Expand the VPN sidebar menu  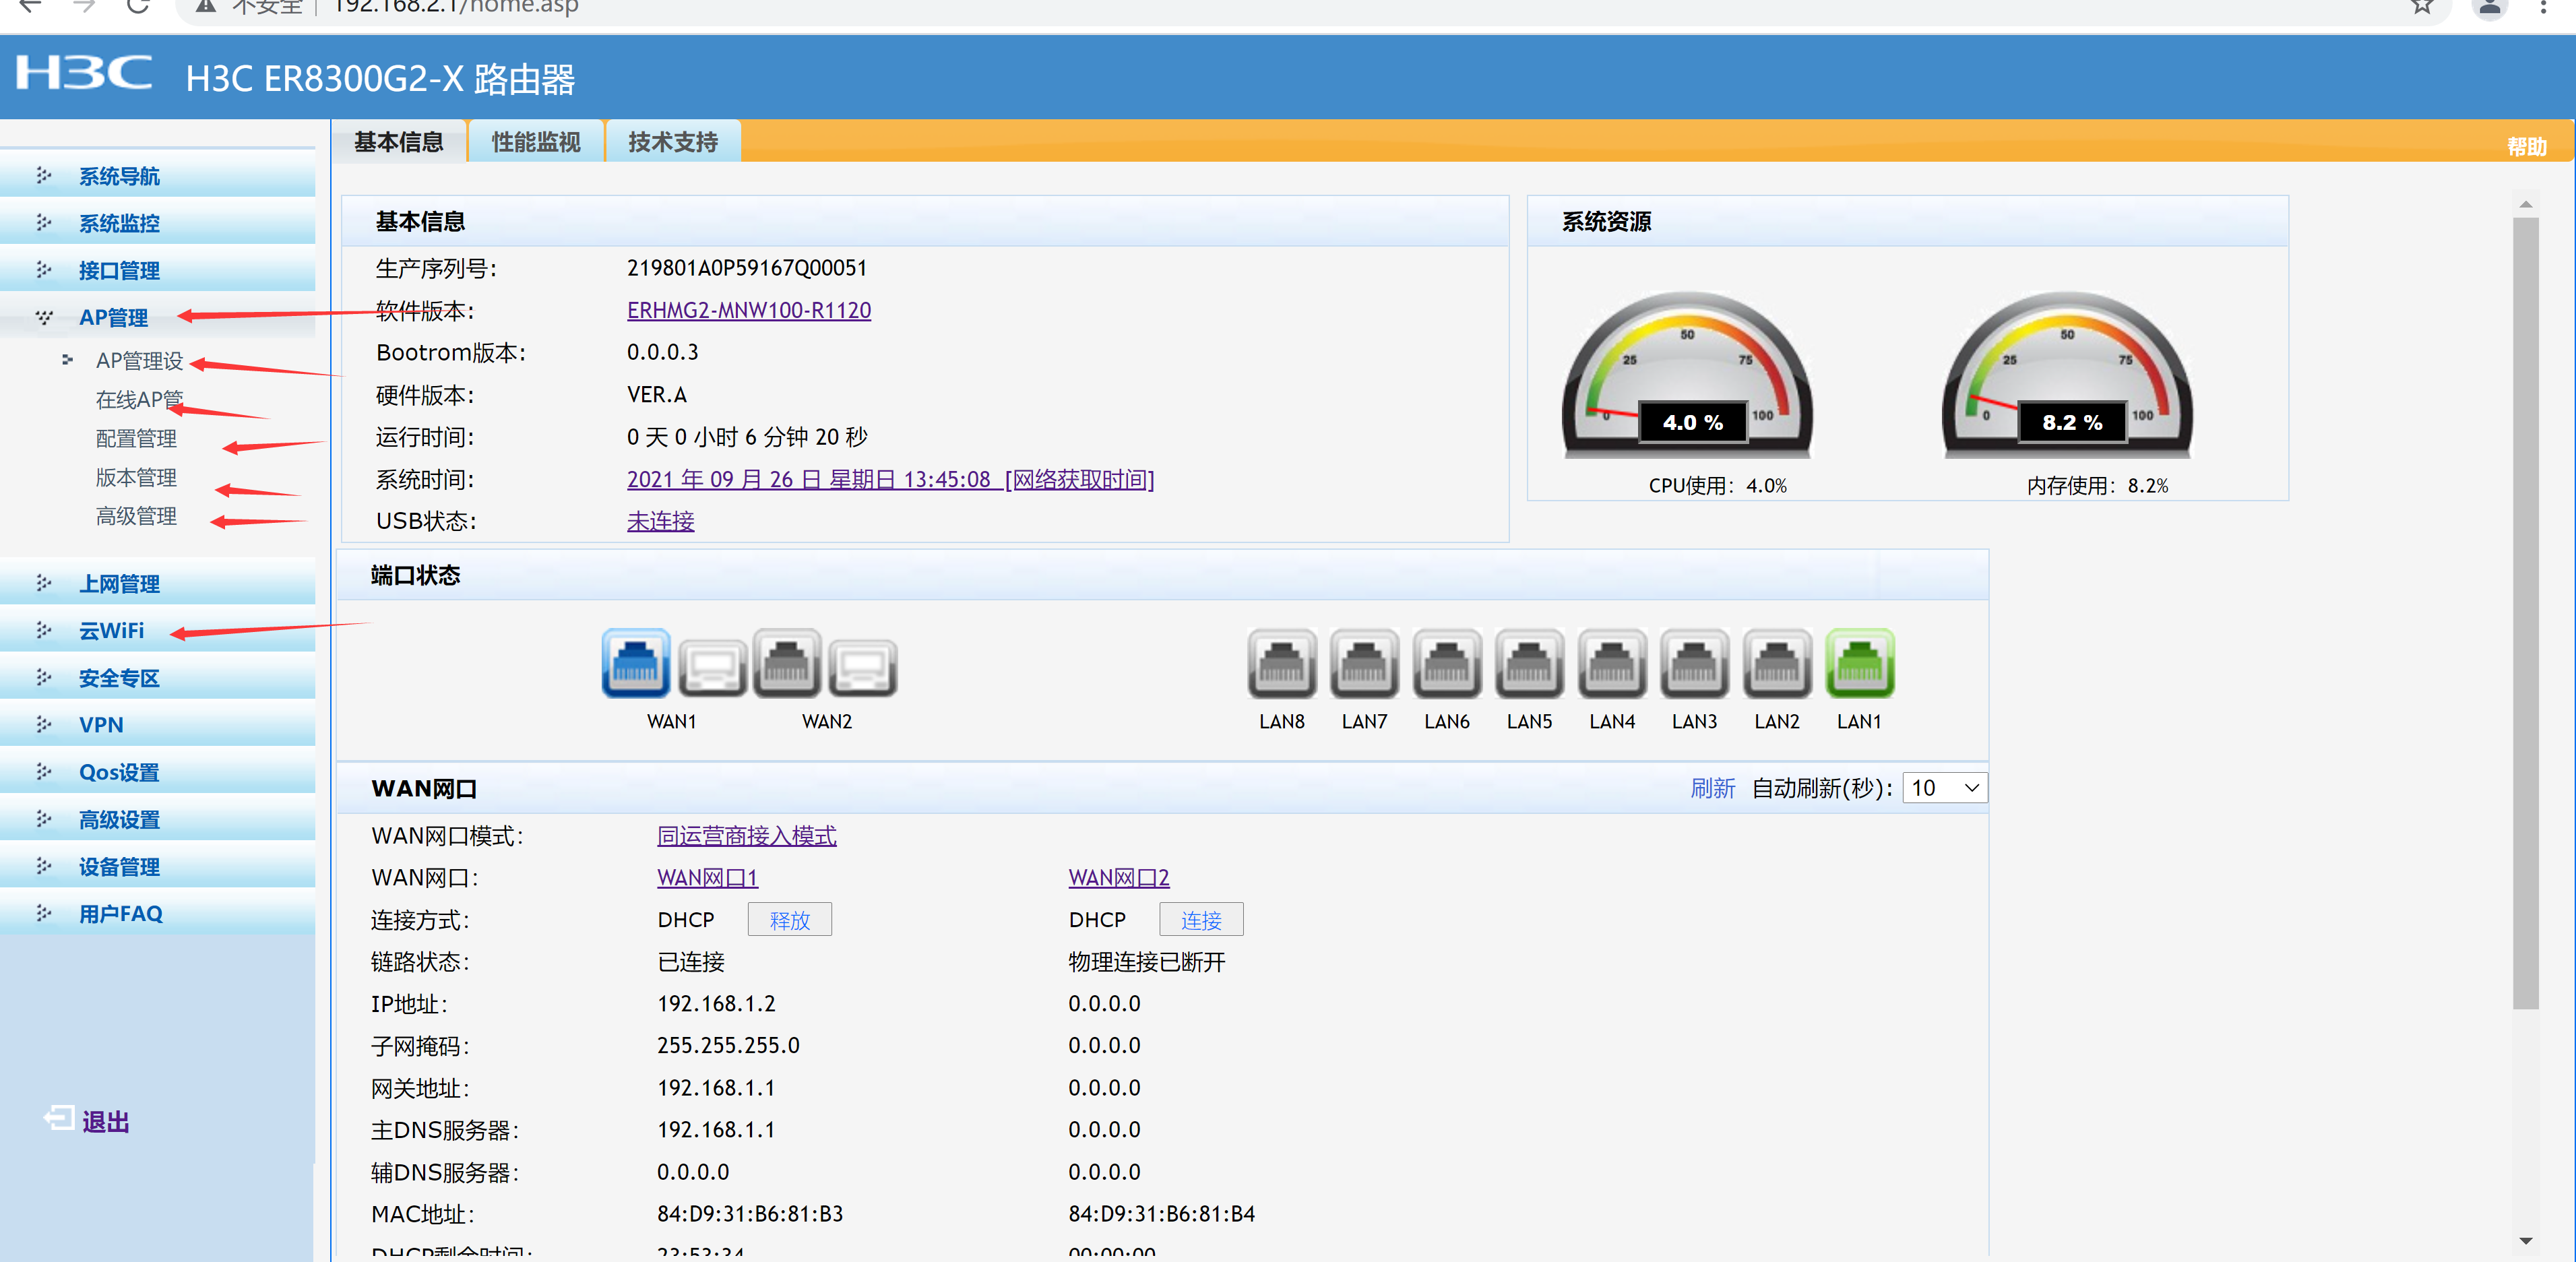tap(101, 725)
